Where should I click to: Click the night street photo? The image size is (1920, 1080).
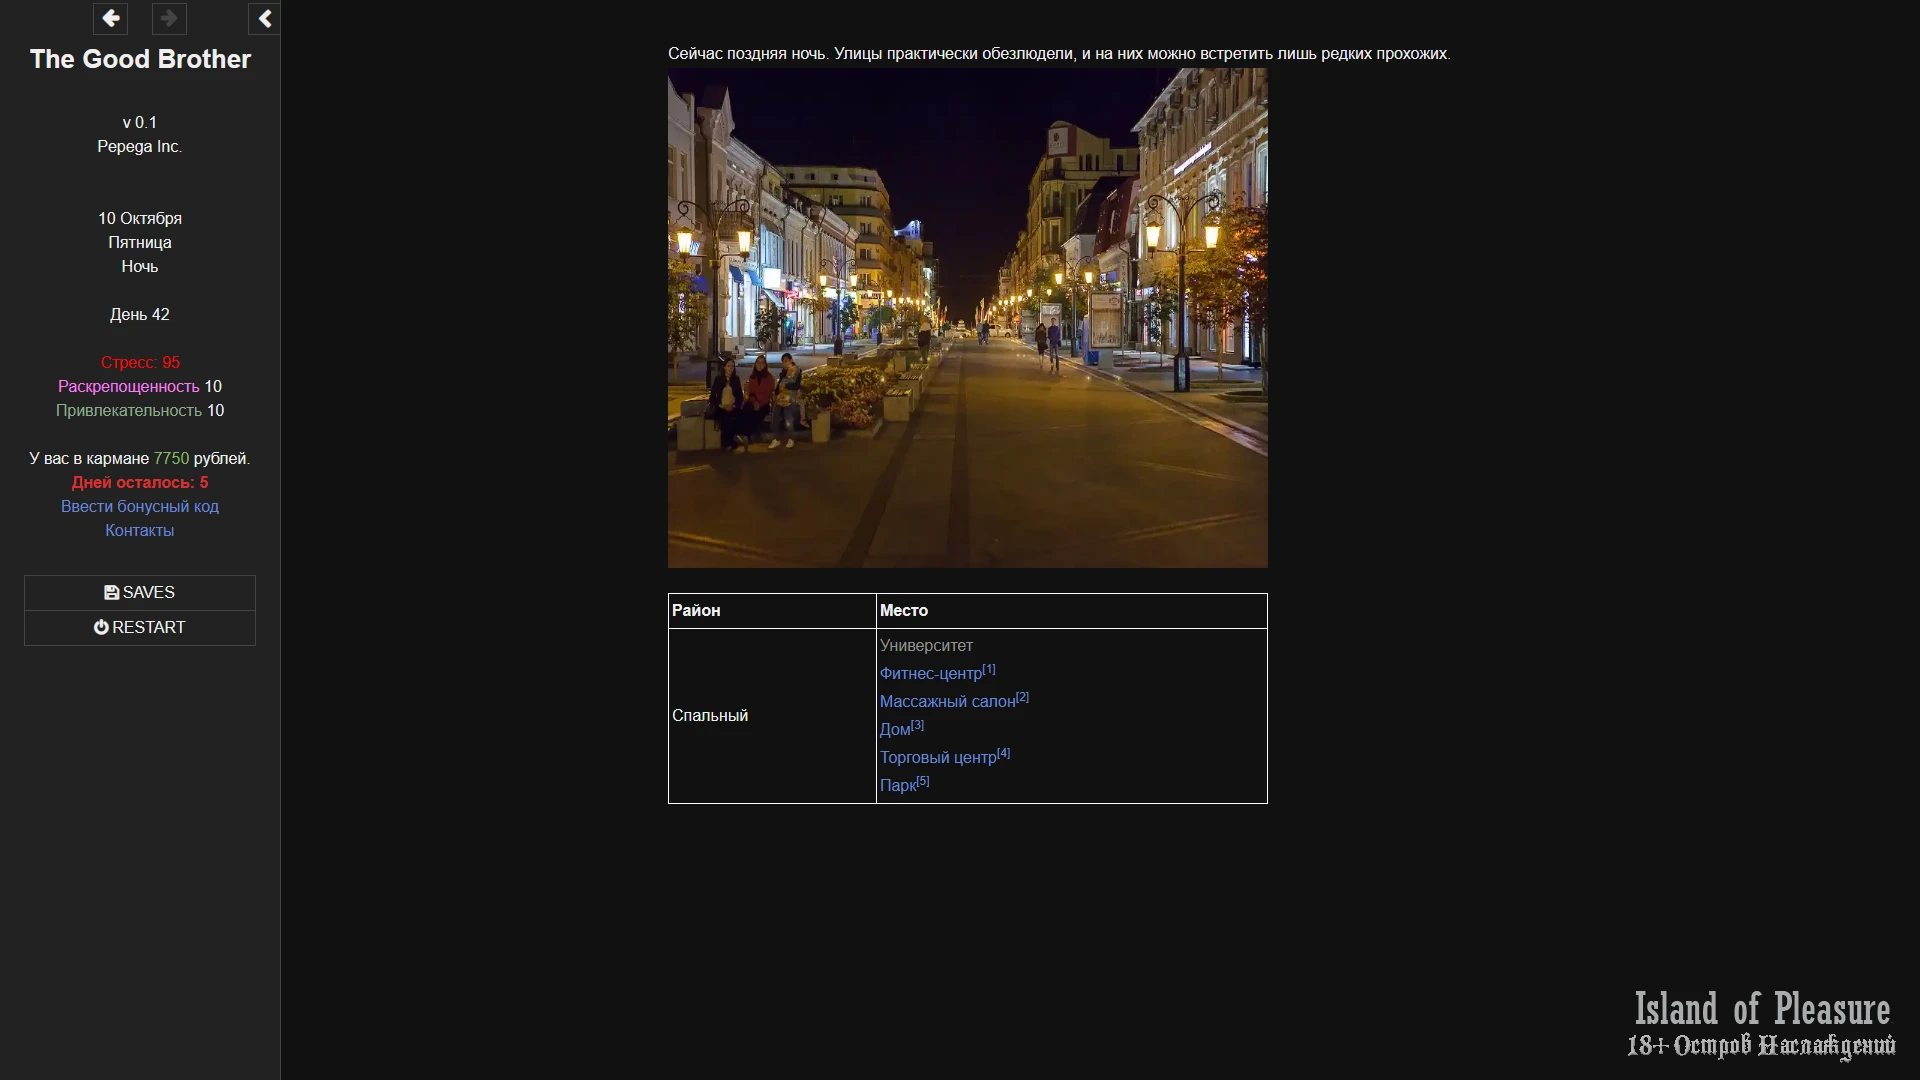pyautogui.click(x=967, y=318)
